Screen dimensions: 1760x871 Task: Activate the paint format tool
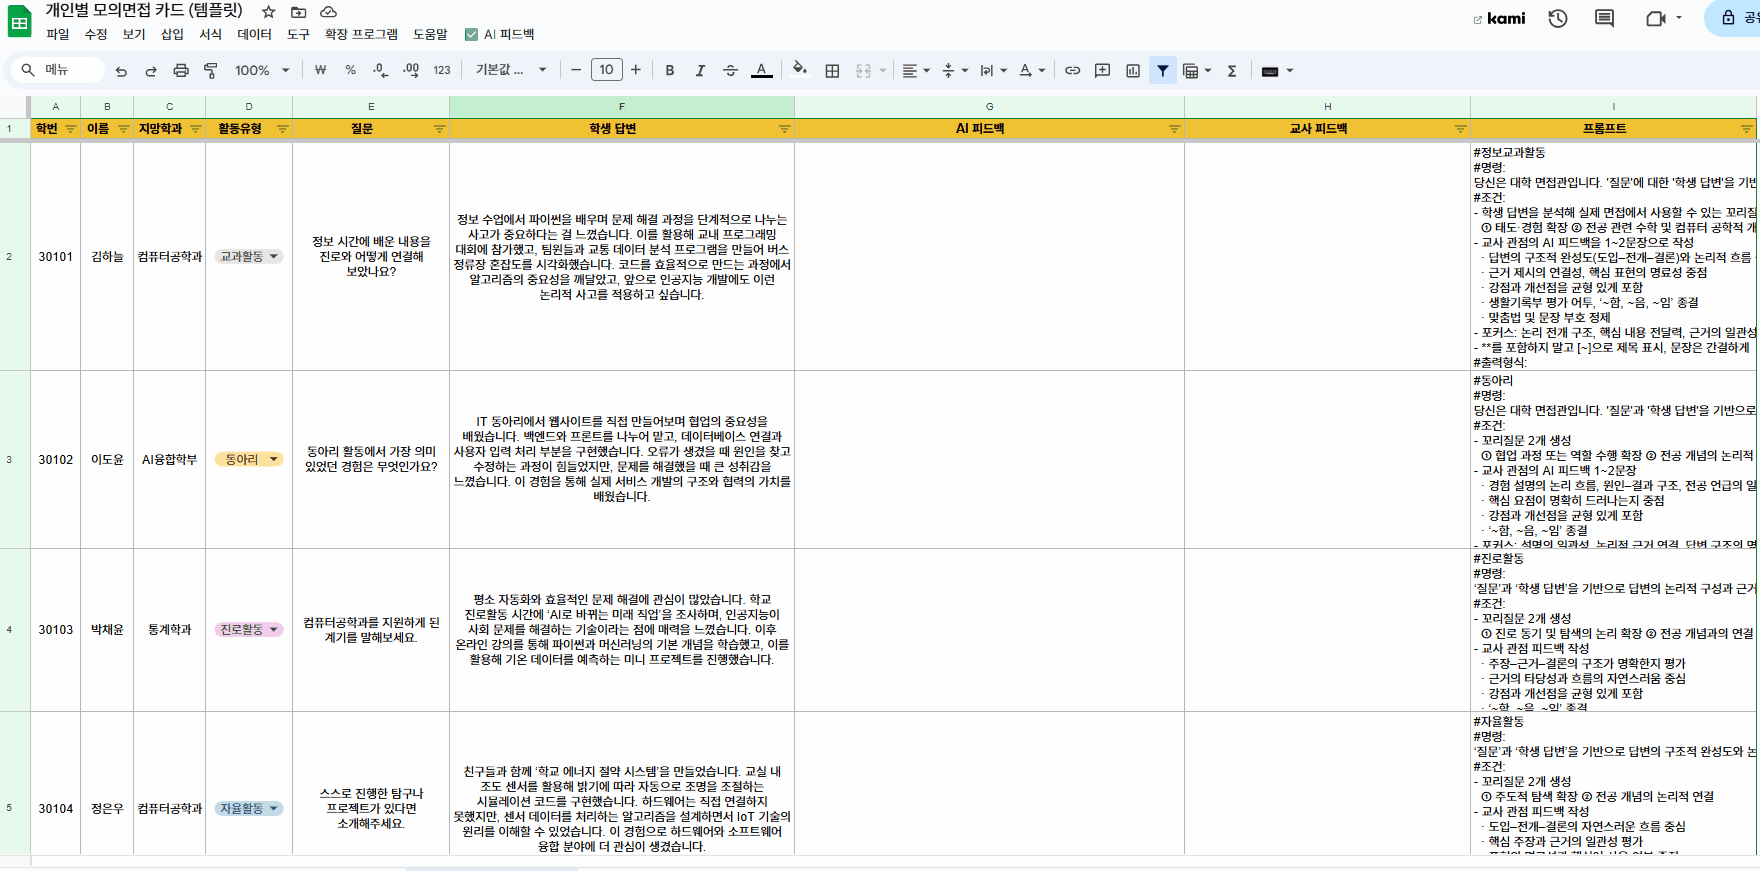click(x=211, y=71)
